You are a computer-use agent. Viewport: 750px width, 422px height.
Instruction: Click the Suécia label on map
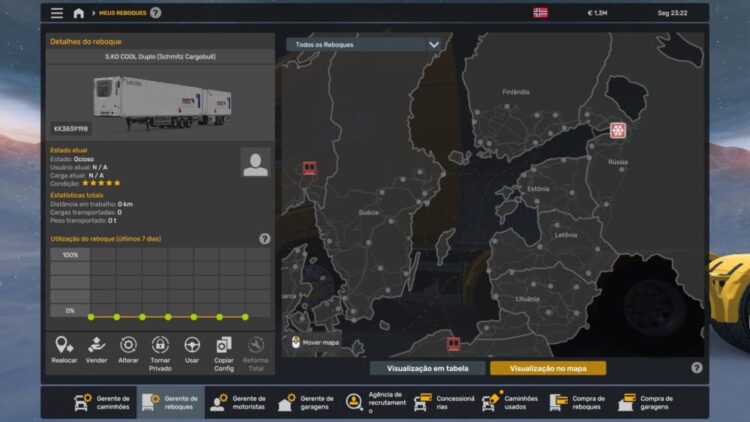pyautogui.click(x=369, y=212)
